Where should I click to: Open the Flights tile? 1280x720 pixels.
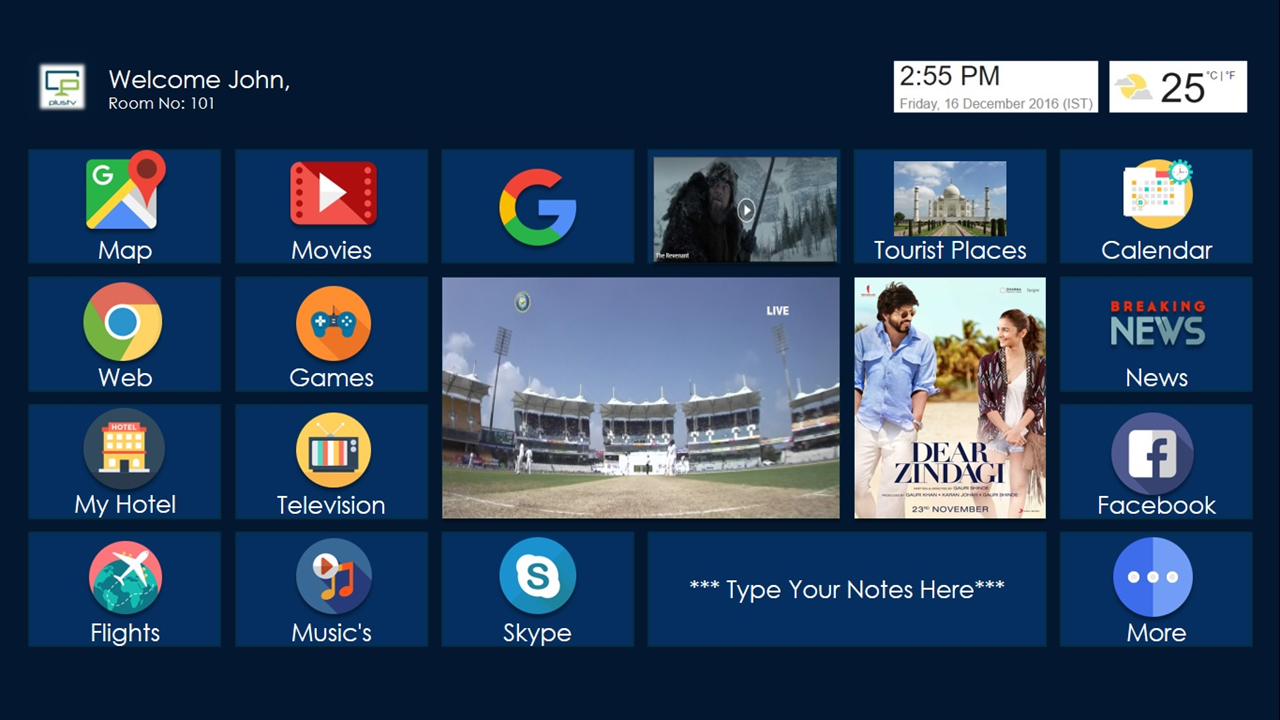[124, 589]
